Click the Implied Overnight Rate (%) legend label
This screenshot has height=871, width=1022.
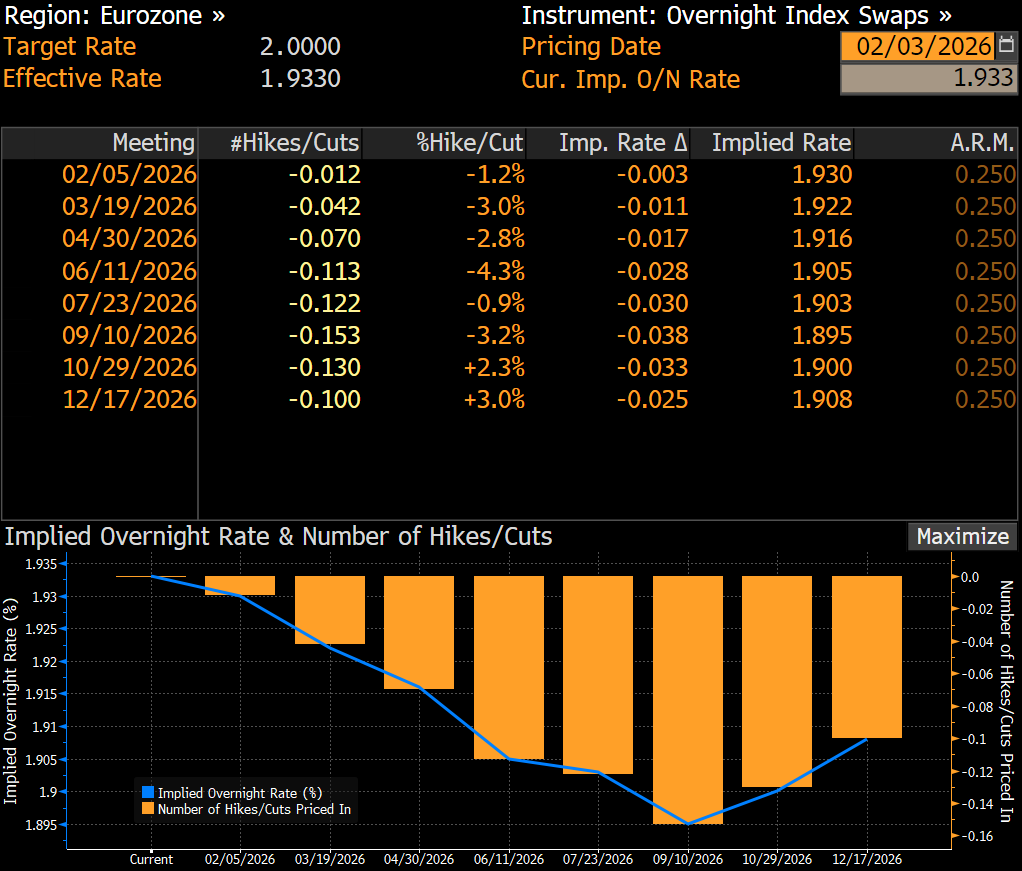click(240, 793)
